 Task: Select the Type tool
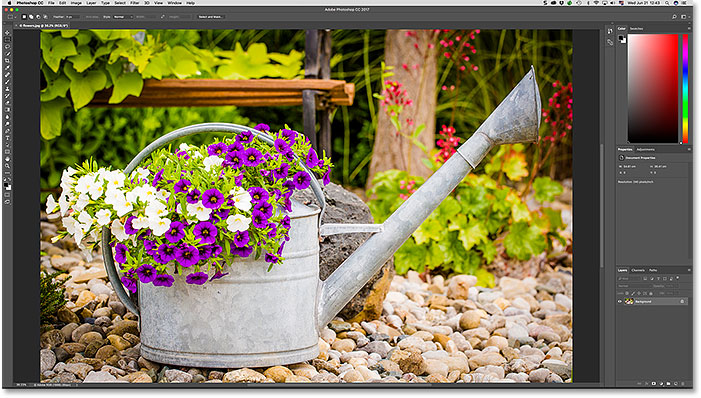[x=8, y=138]
